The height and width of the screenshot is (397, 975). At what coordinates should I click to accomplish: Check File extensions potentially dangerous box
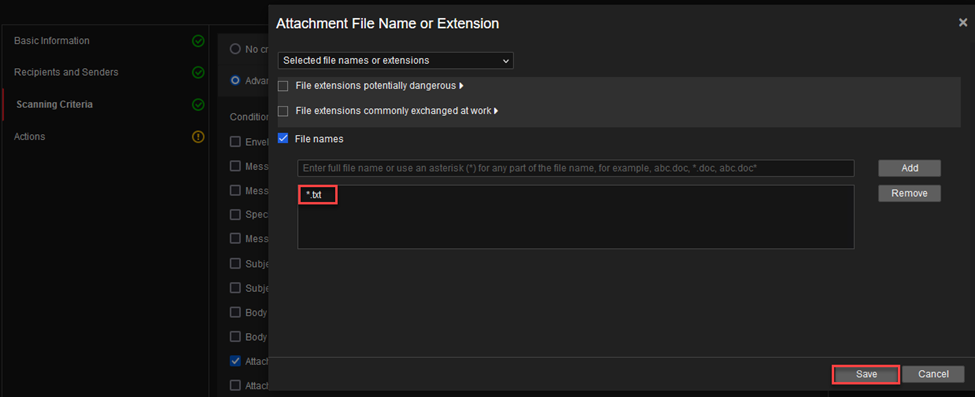coord(283,86)
